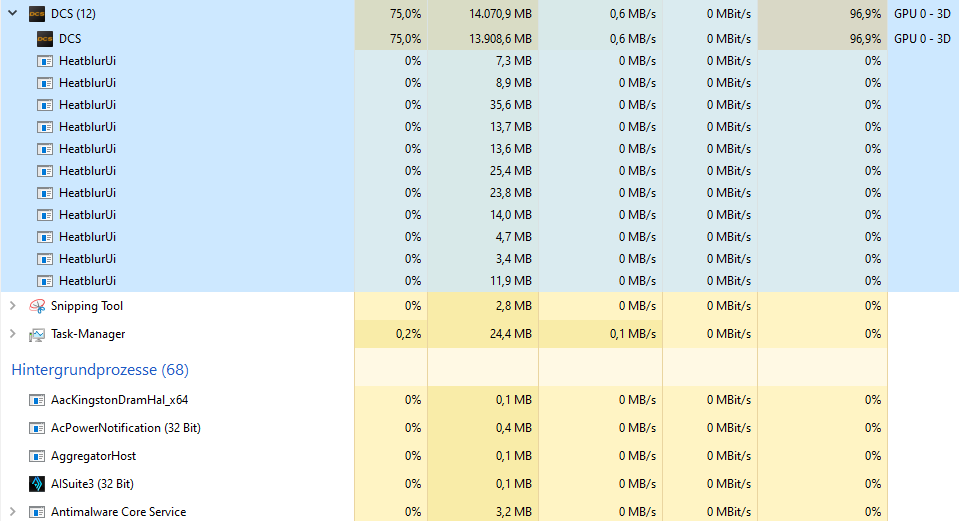Image resolution: width=959 pixels, height=521 pixels.
Task: Click the 35,6 MB HeatblurUi memory value
Action: [511, 105]
